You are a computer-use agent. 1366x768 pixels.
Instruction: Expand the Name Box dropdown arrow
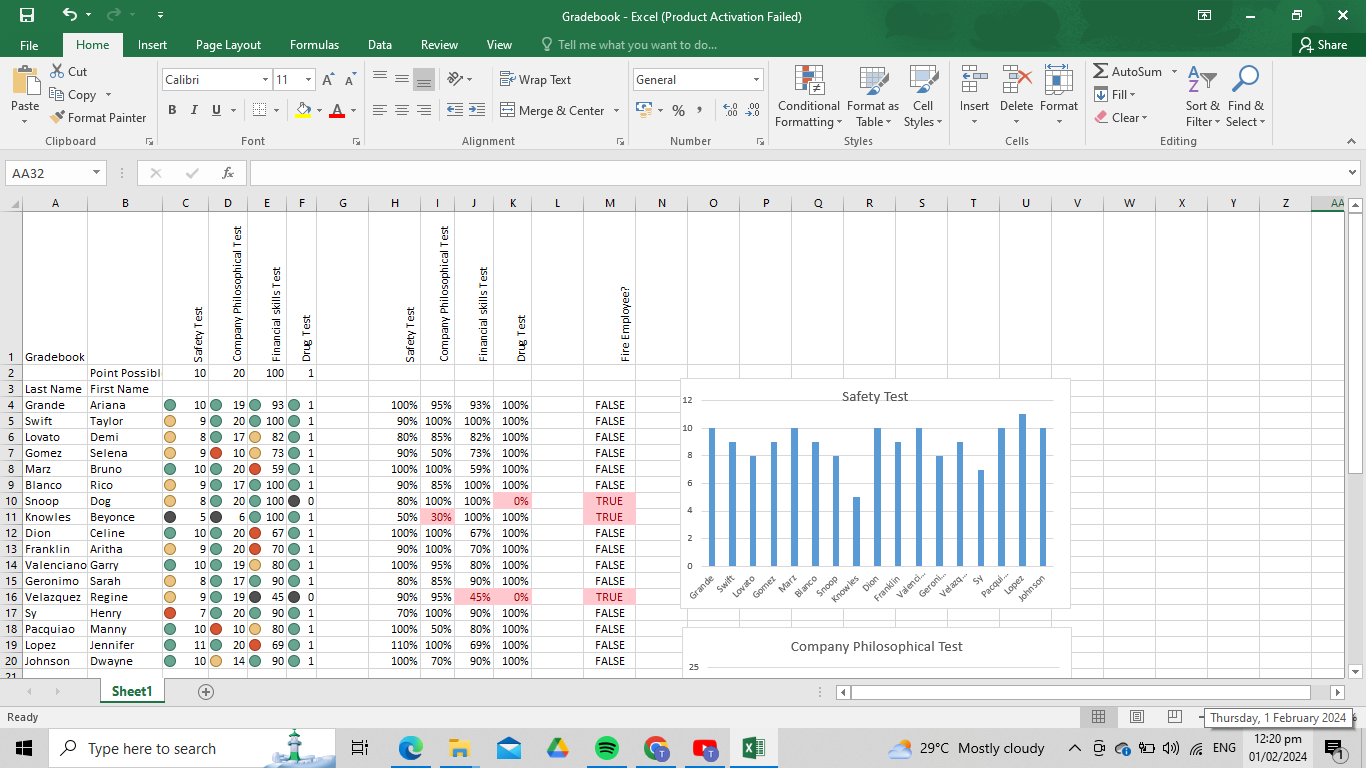pyautogui.click(x=96, y=173)
